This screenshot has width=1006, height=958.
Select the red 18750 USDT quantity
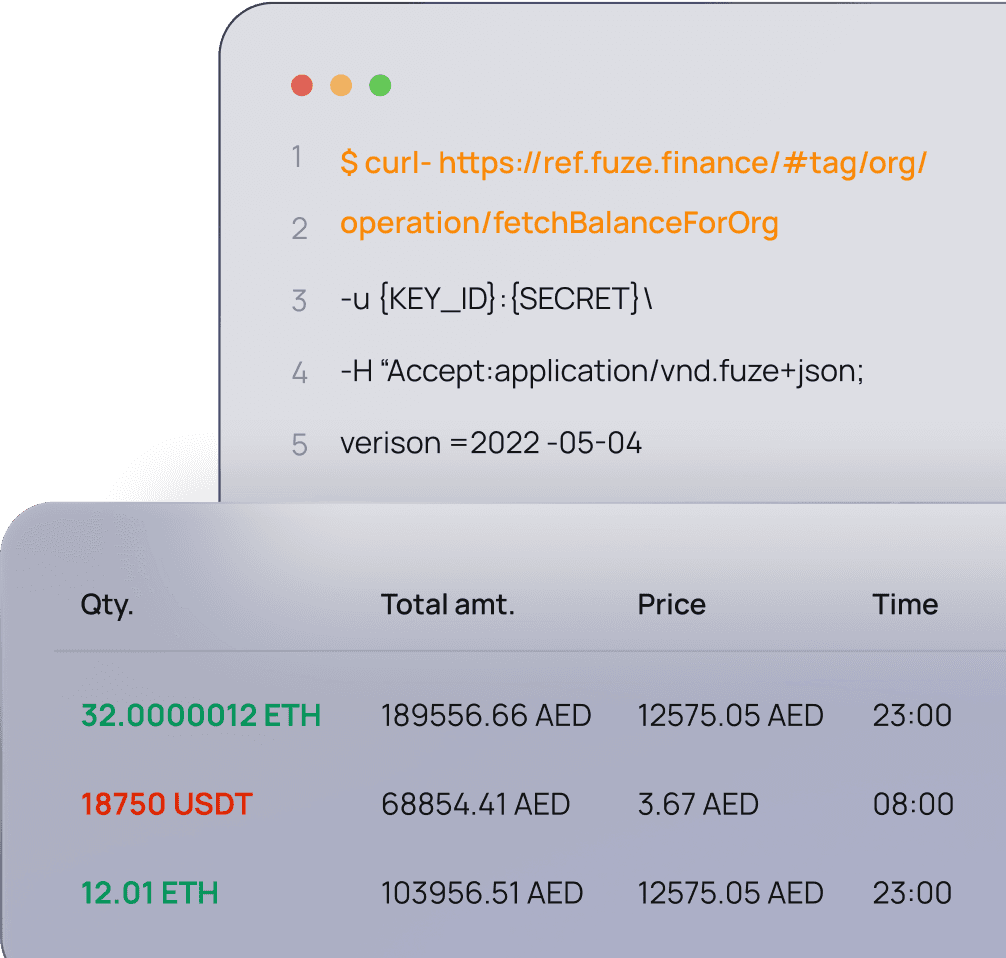pos(167,804)
